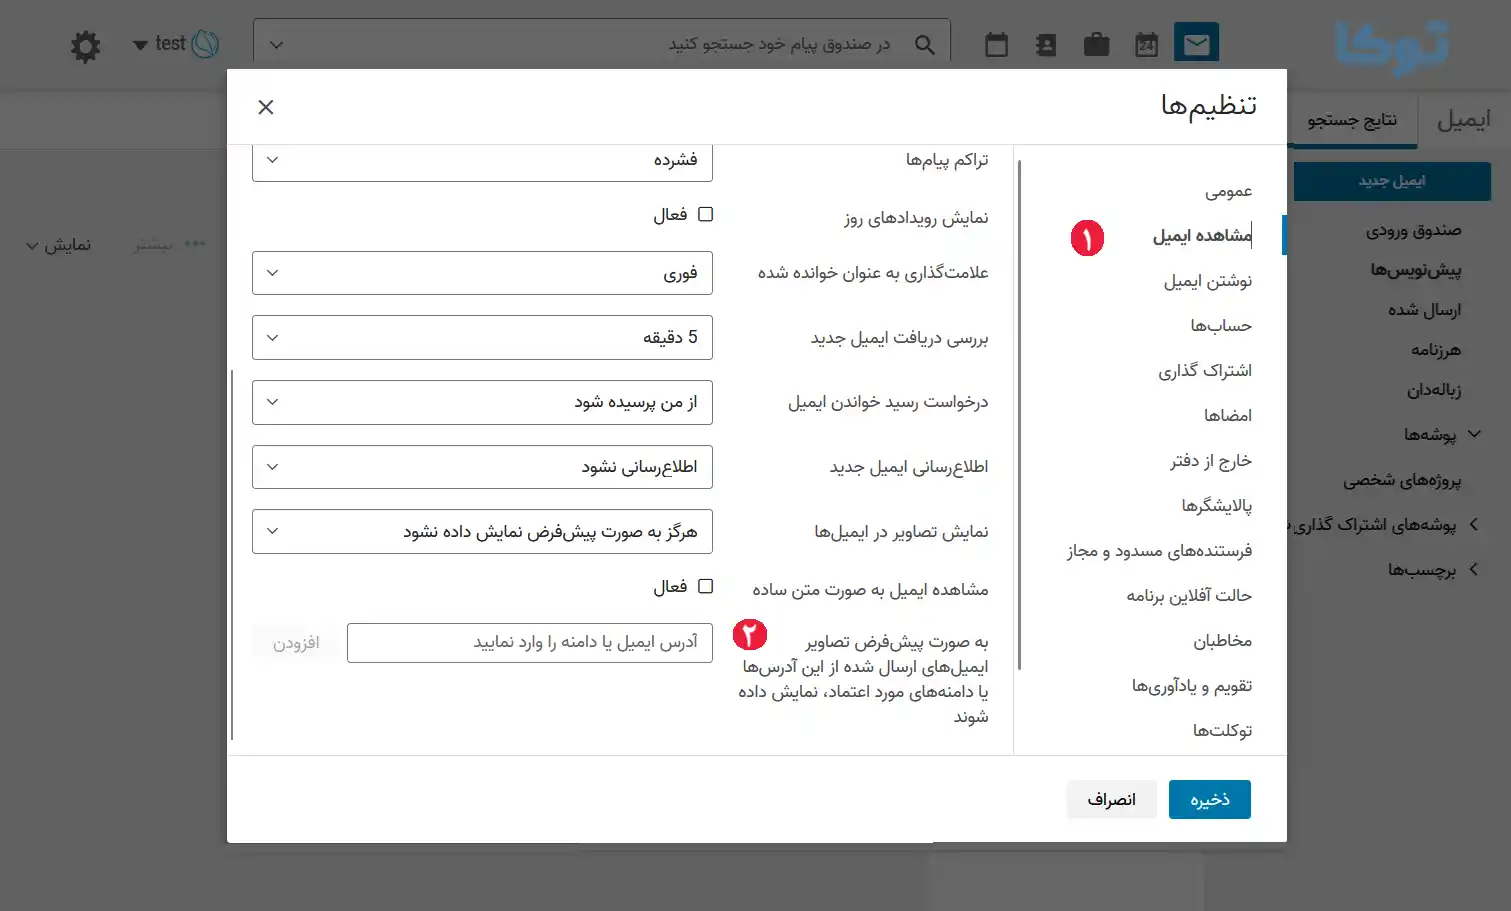Select توکلت‌ها settings category
Image resolution: width=1511 pixels, height=911 pixels.
(x=1222, y=731)
